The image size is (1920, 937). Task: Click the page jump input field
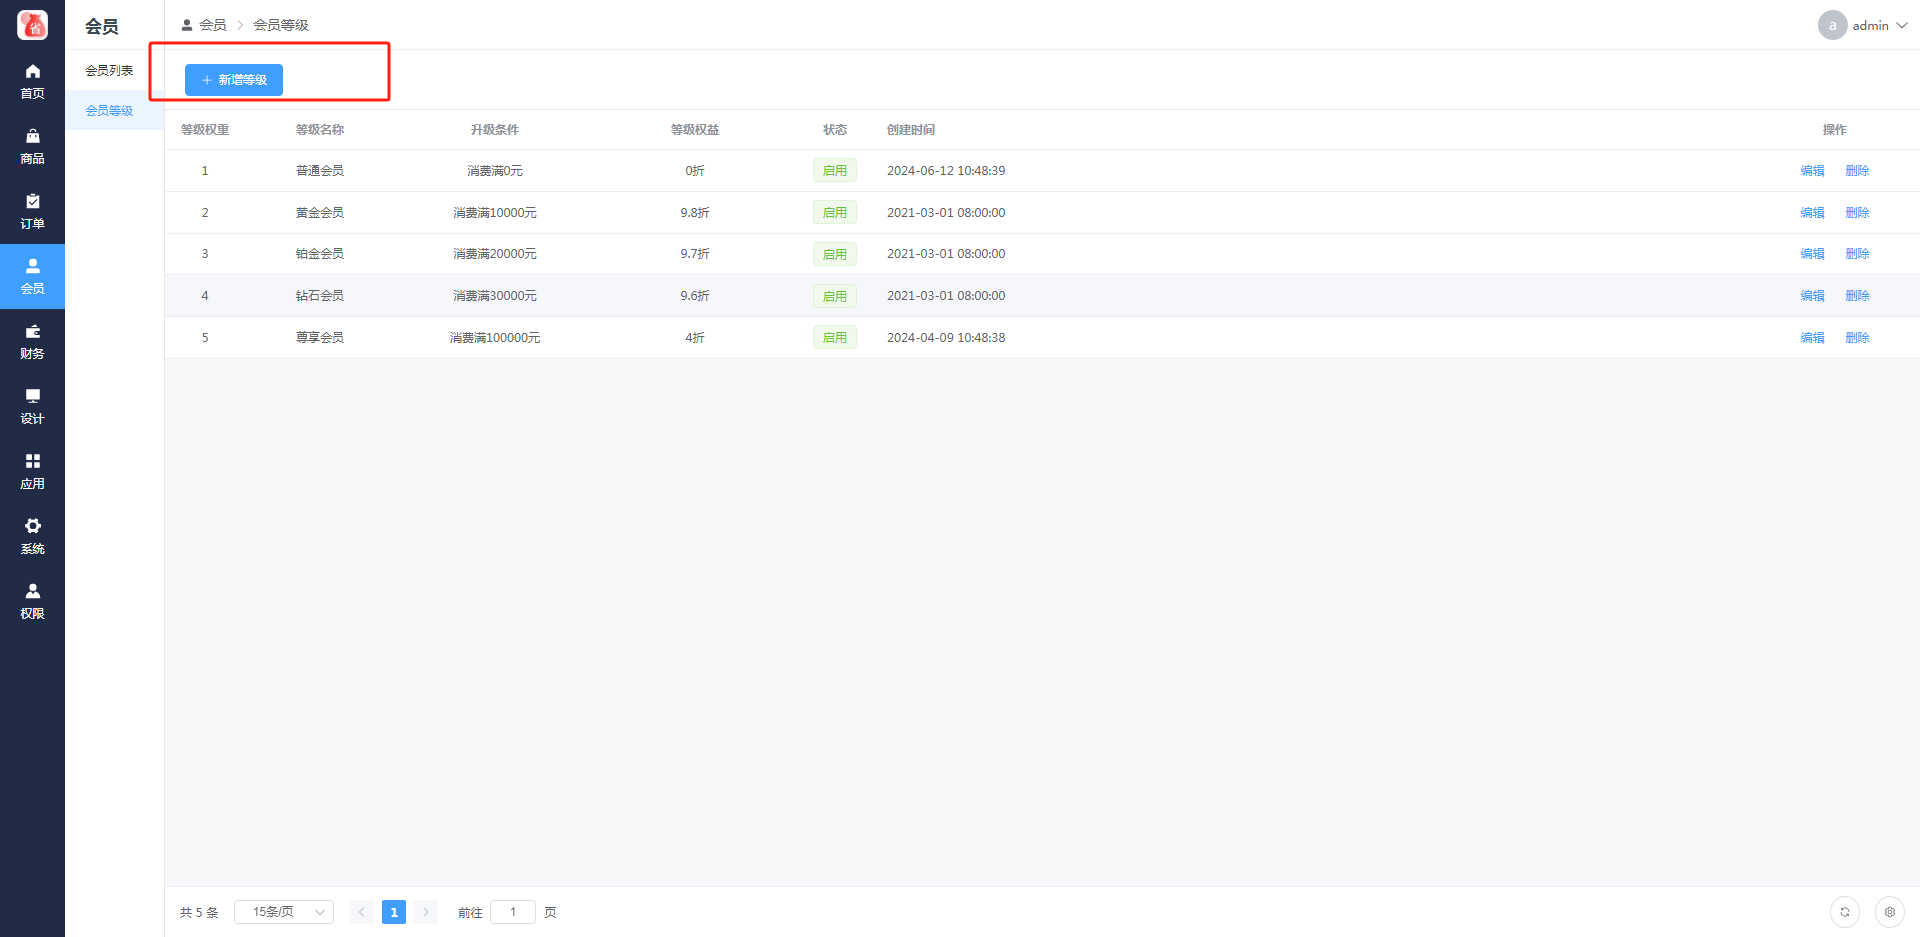click(513, 912)
